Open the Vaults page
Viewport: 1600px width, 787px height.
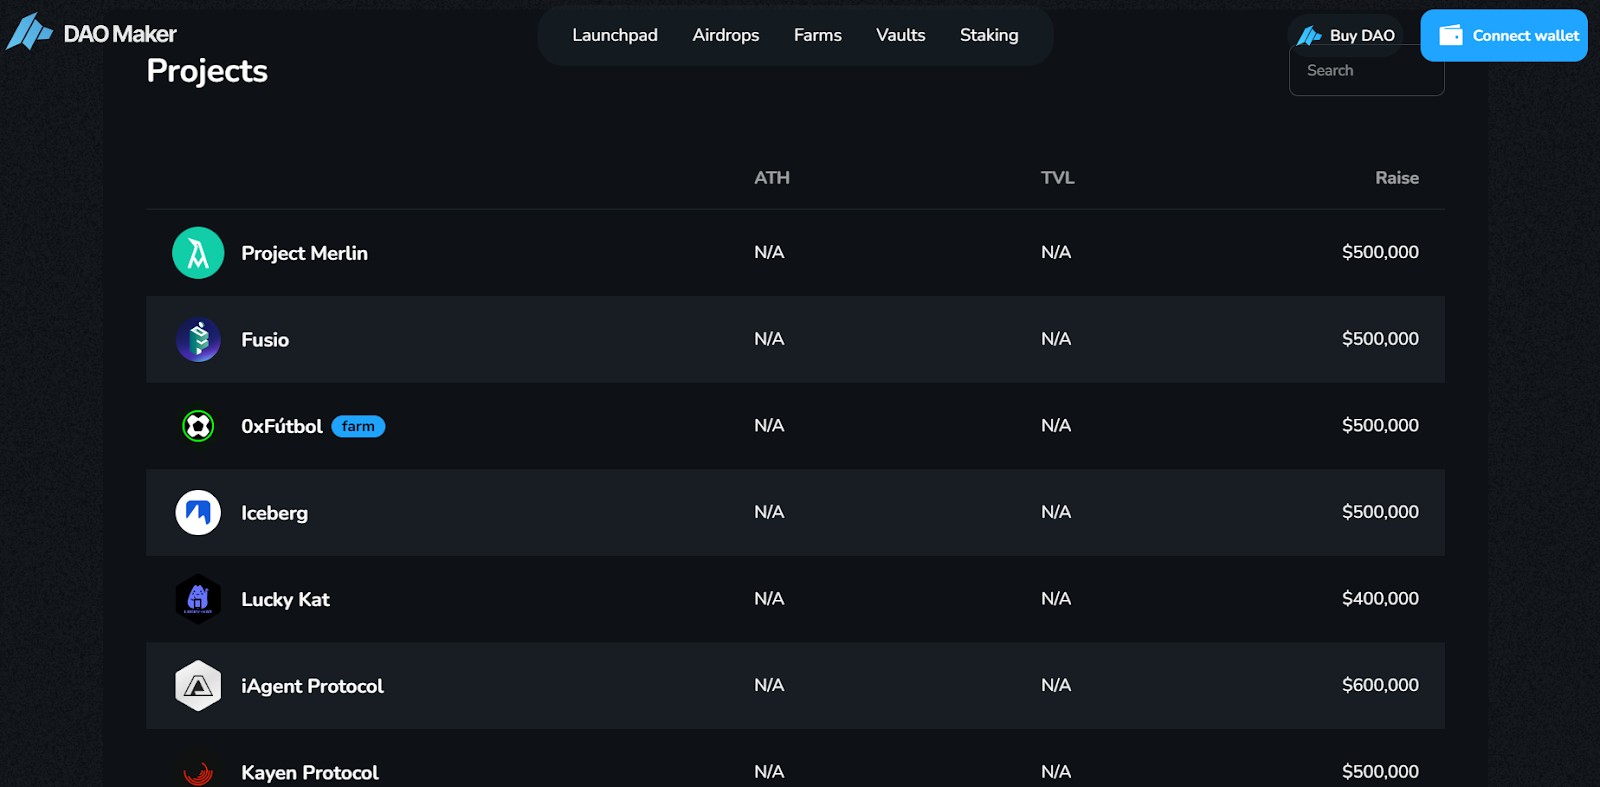pyautogui.click(x=901, y=35)
